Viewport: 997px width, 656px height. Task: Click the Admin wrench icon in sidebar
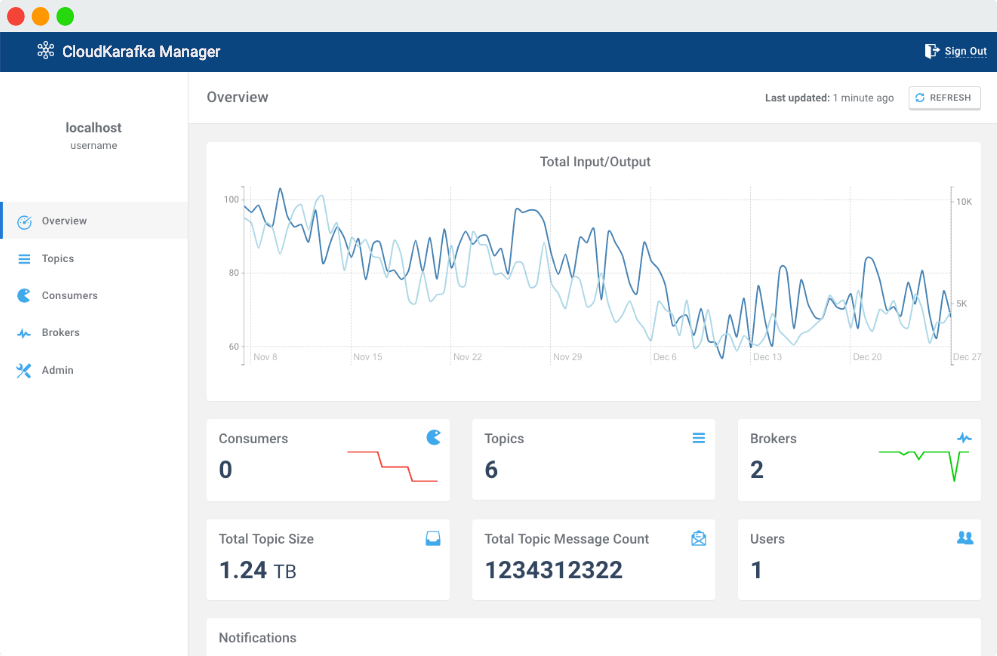tap(24, 371)
